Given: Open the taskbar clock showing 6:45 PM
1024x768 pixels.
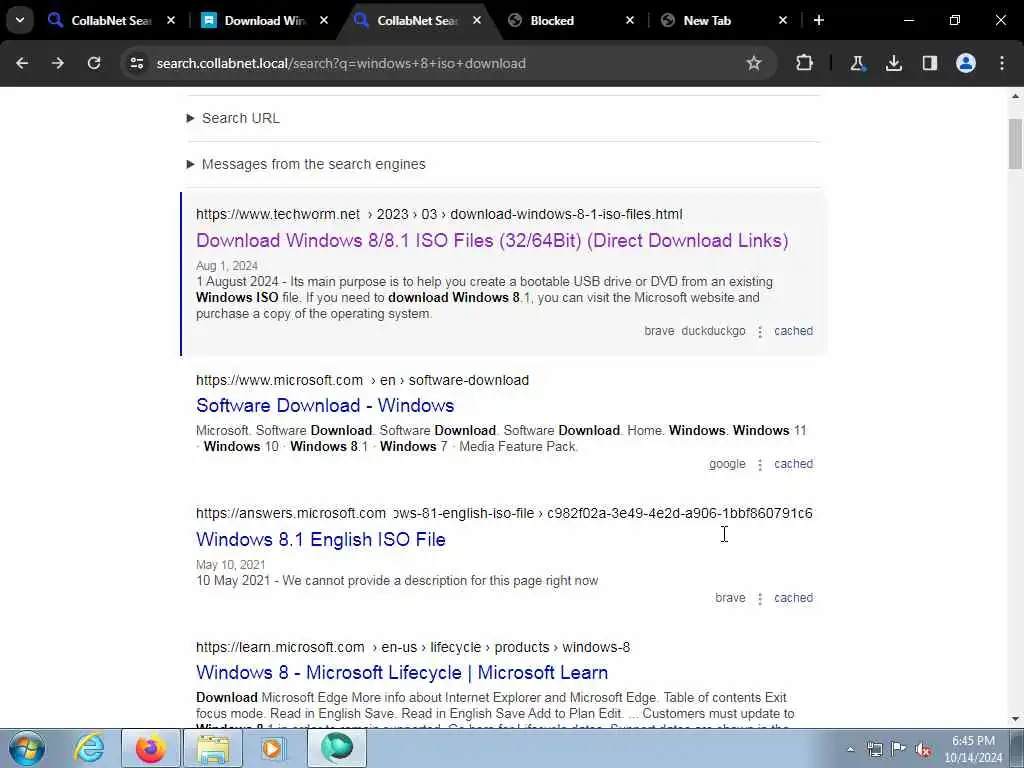Looking at the screenshot, I should coord(973,749).
